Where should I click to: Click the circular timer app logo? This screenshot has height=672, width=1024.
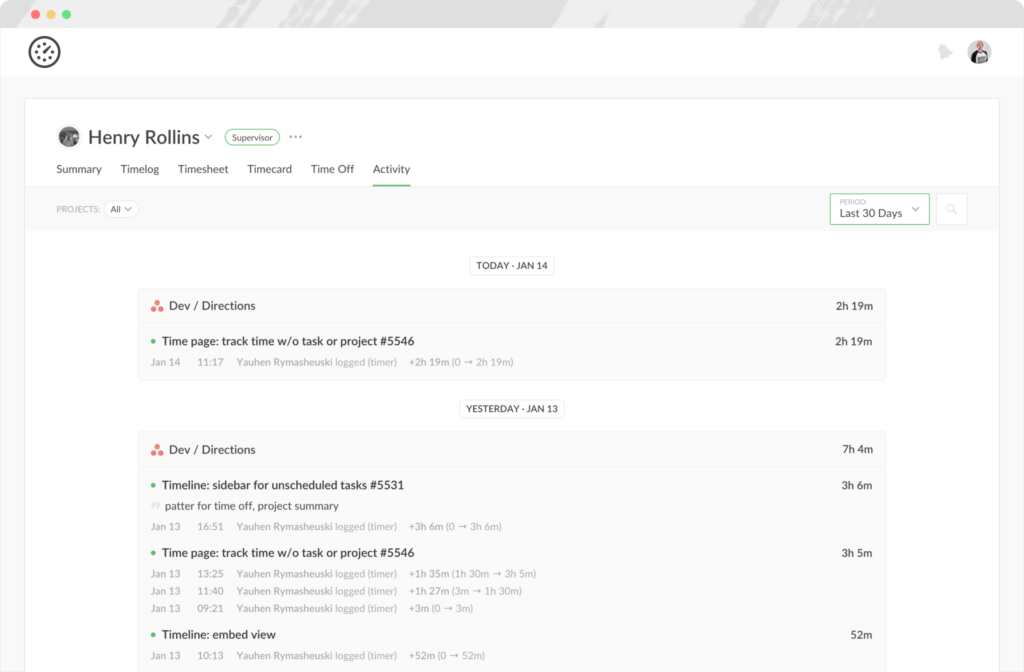44,51
